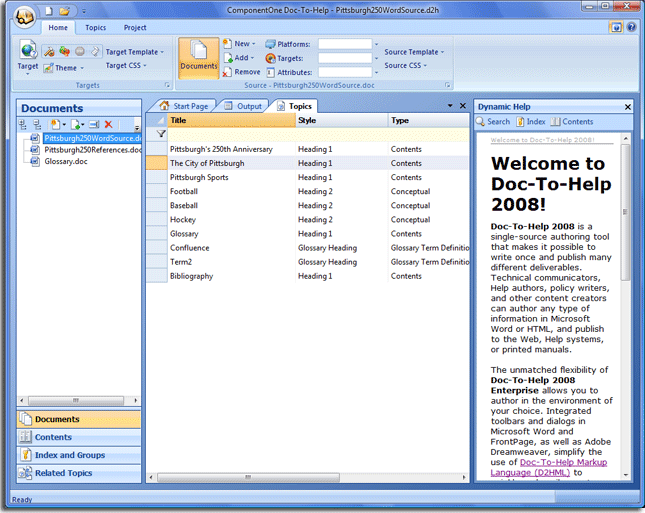Click the filter funnel icon in Topics grid
Viewport: 645px width, 513px height.
point(161,134)
